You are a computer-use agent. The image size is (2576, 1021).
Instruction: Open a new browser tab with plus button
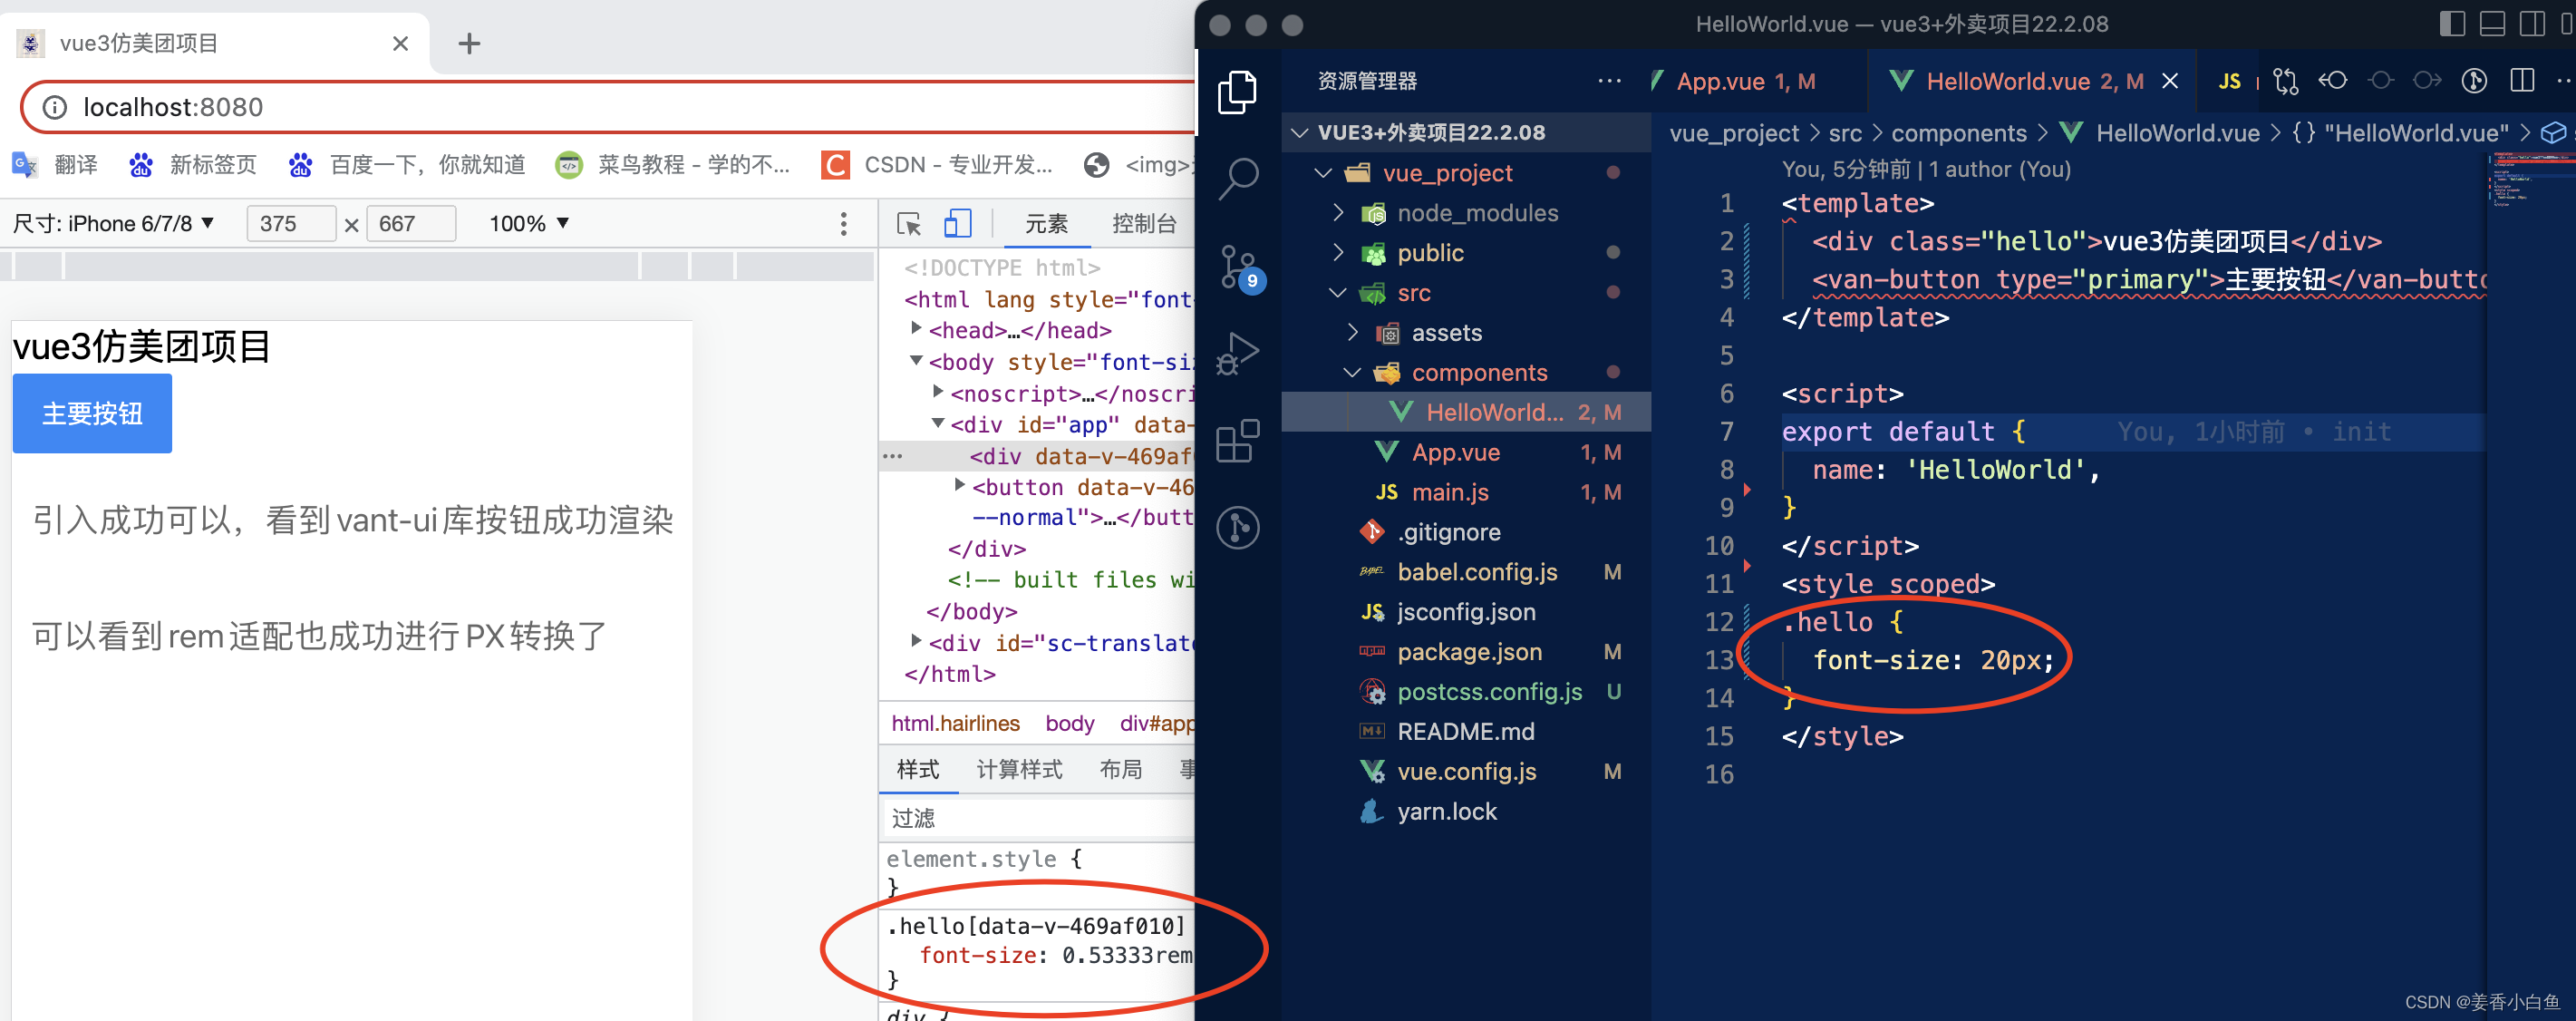pos(469,43)
